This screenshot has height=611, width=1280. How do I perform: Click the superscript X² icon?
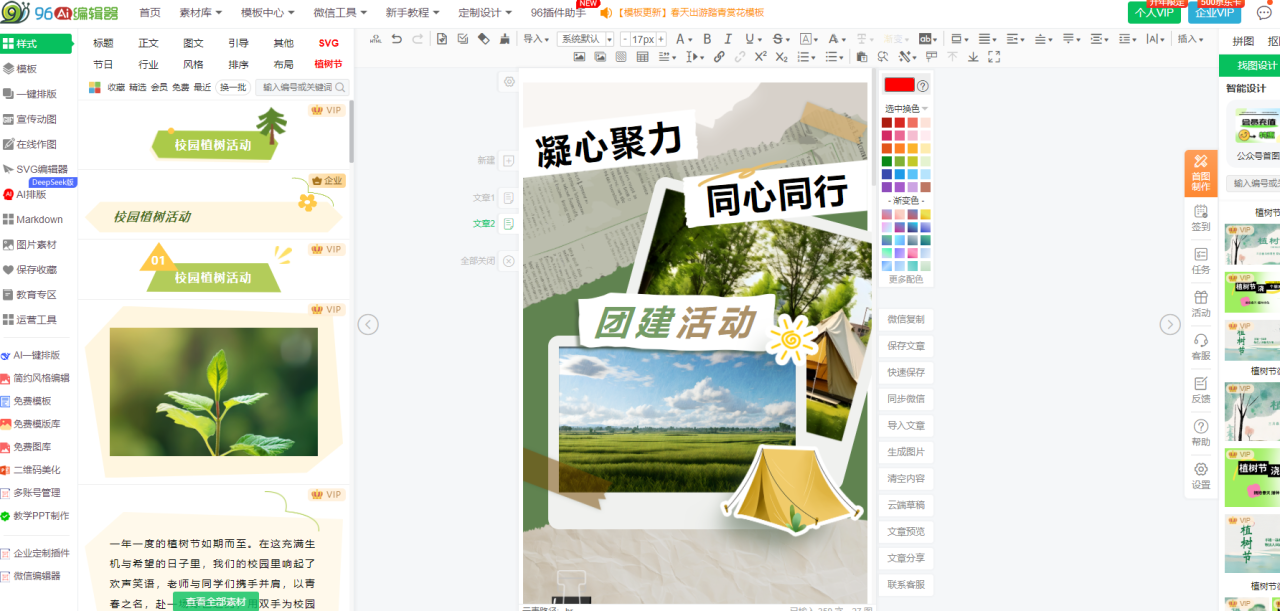pos(761,57)
